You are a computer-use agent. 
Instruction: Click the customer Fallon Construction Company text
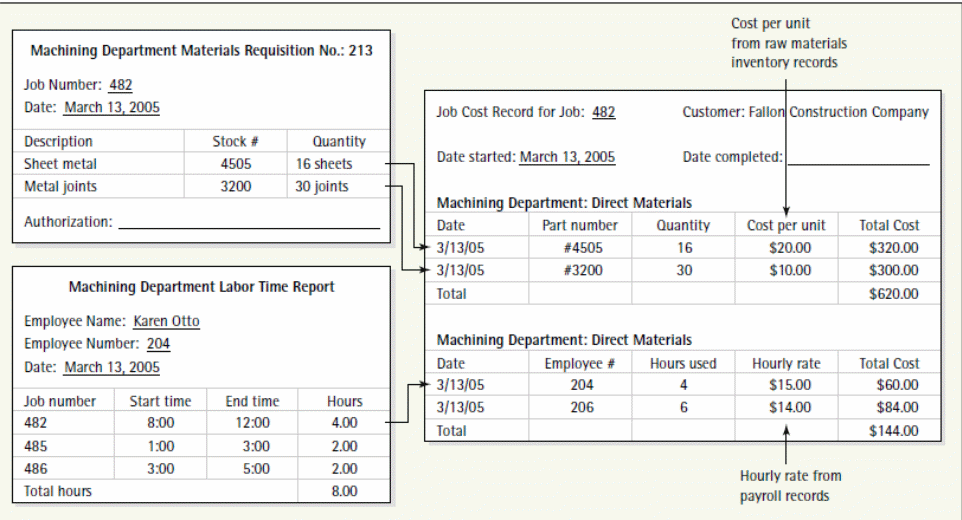pyautogui.click(x=838, y=112)
